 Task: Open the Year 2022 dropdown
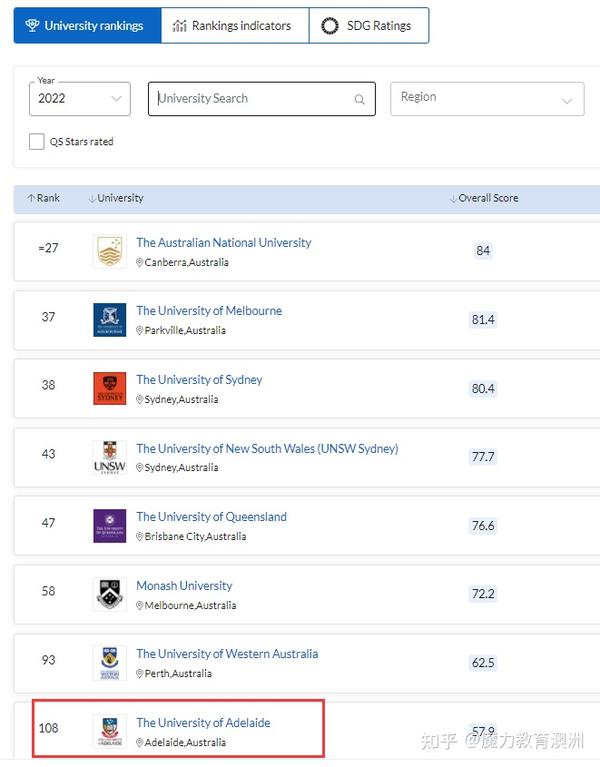80,99
